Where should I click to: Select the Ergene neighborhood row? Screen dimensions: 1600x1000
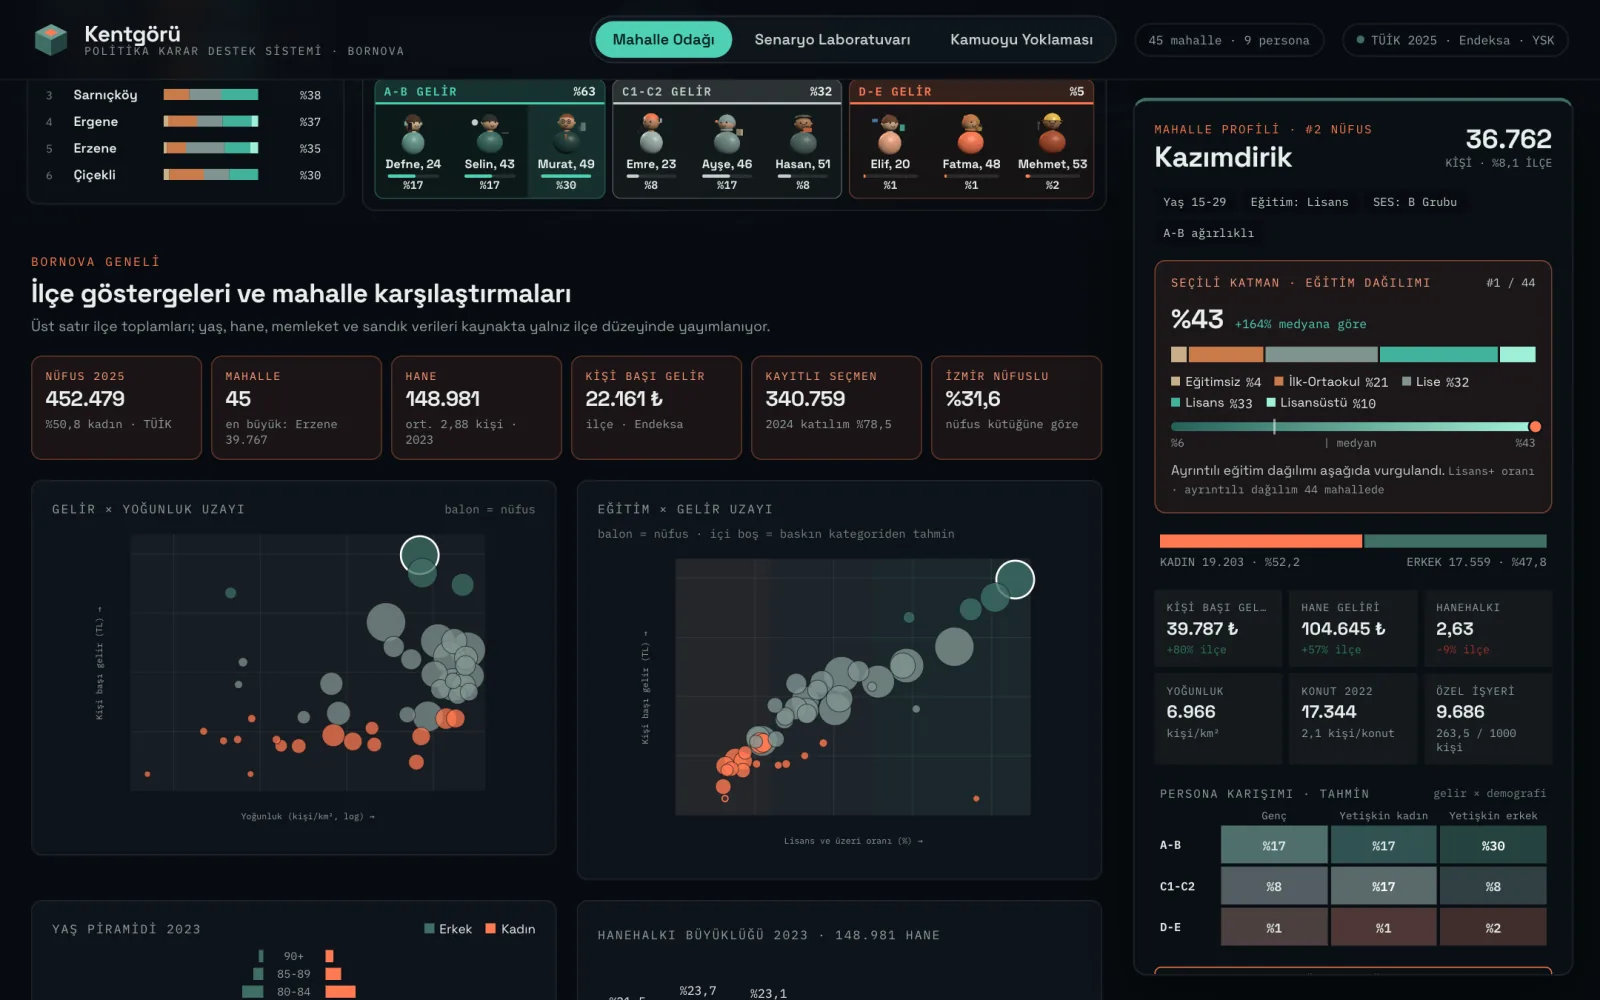point(183,121)
